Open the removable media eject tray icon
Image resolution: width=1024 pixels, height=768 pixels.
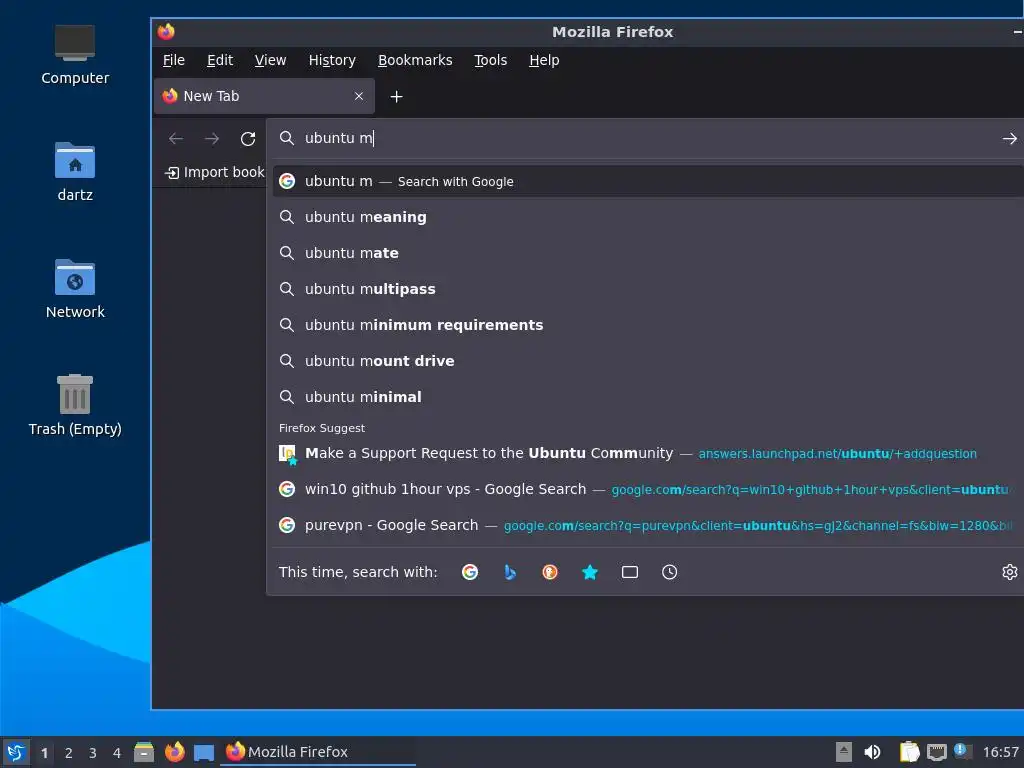(844, 752)
